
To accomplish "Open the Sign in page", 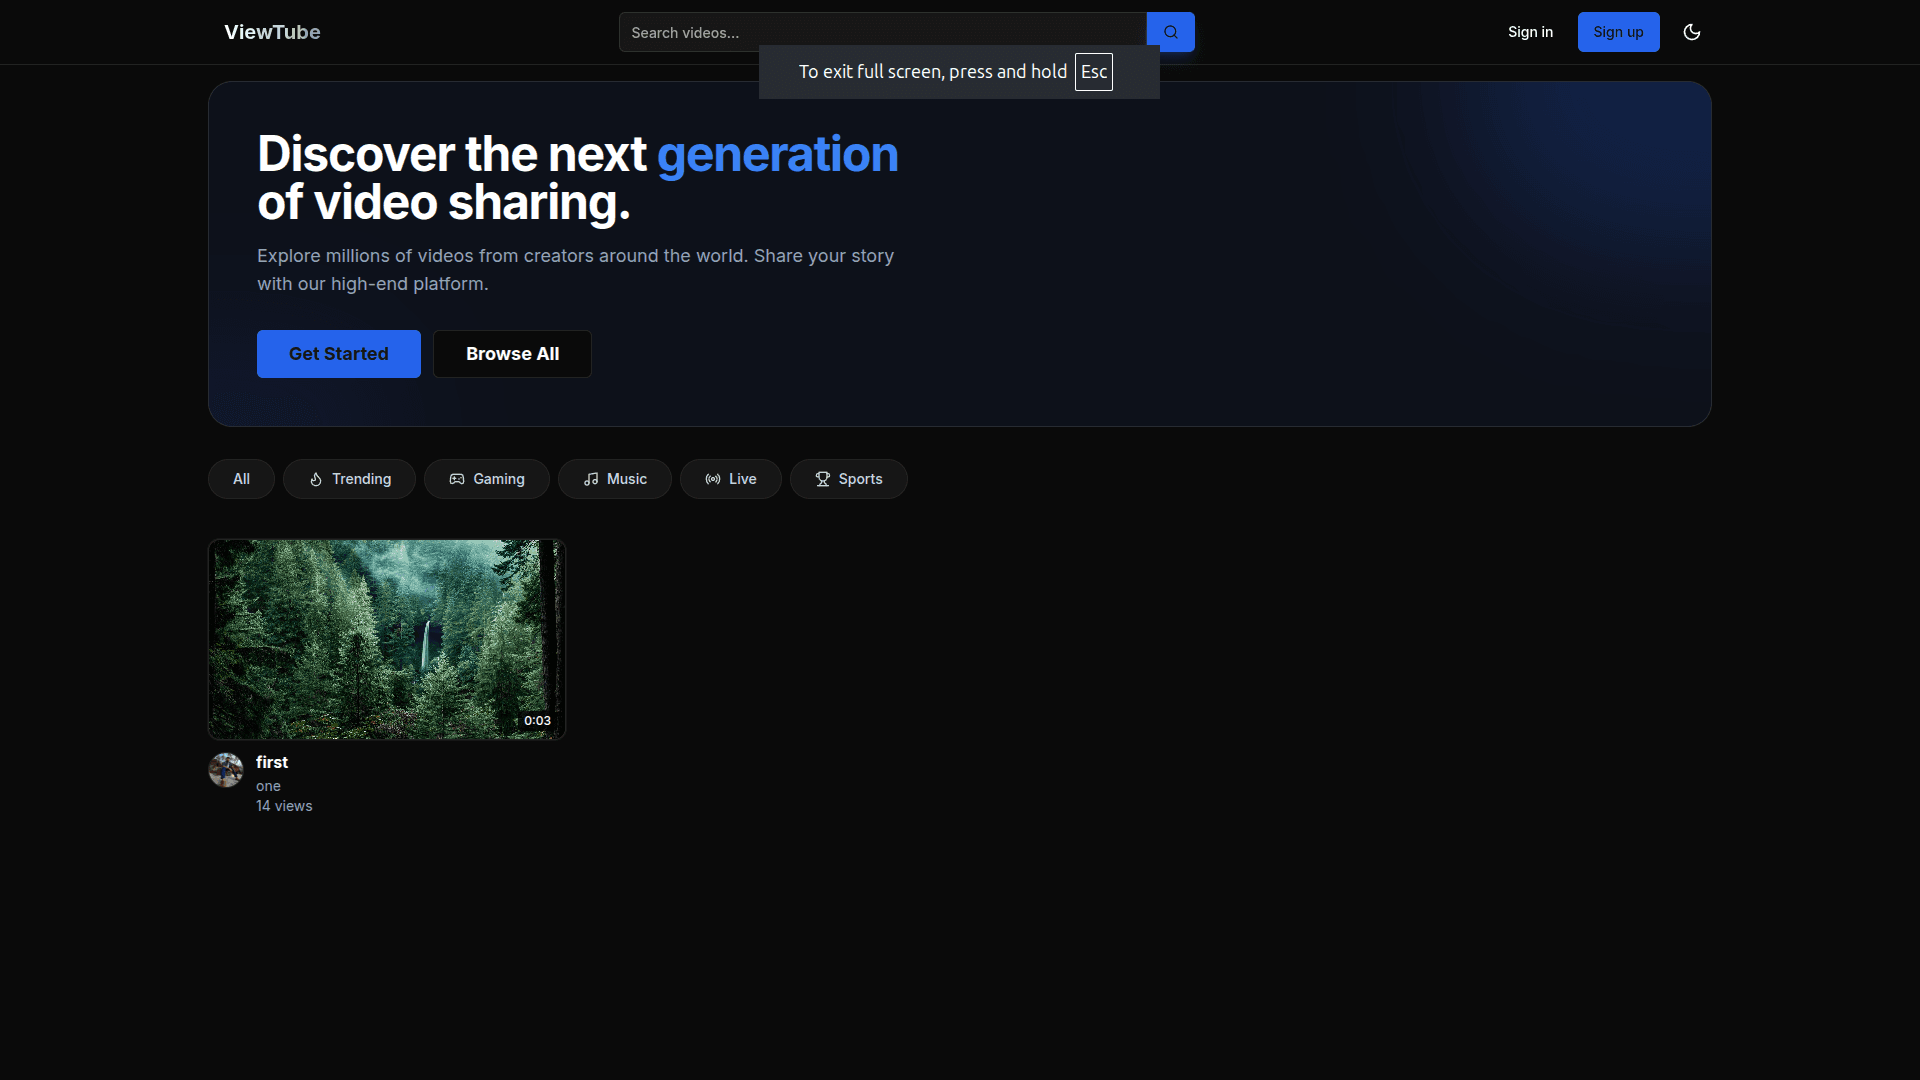I will tap(1530, 32).
